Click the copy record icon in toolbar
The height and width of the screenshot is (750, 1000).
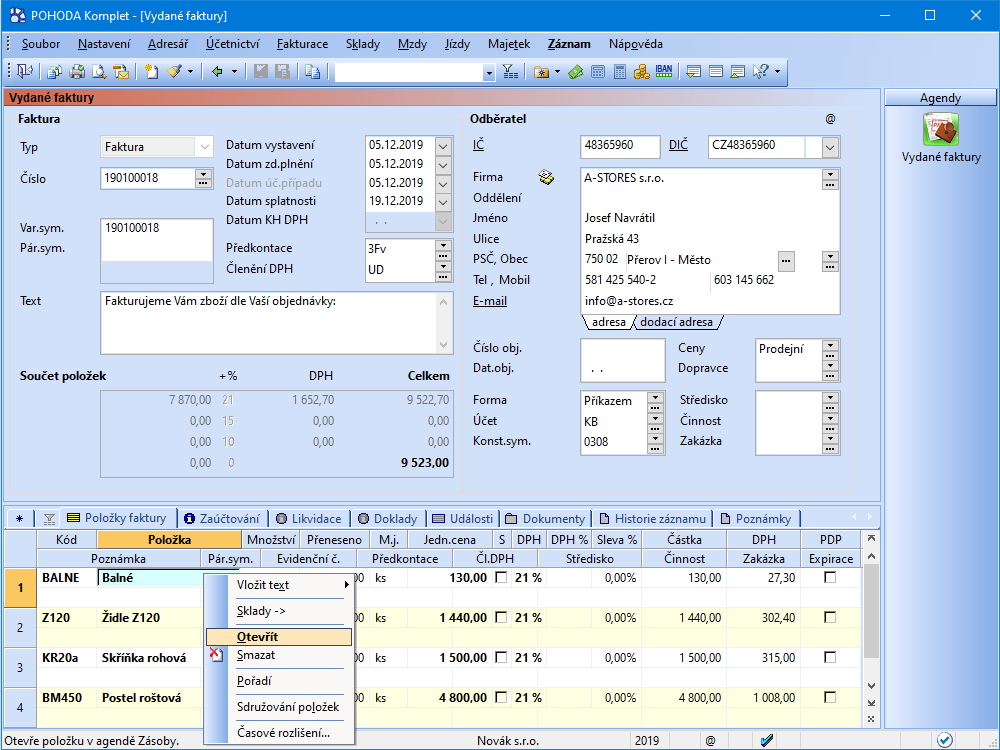[x=312, y=71]
